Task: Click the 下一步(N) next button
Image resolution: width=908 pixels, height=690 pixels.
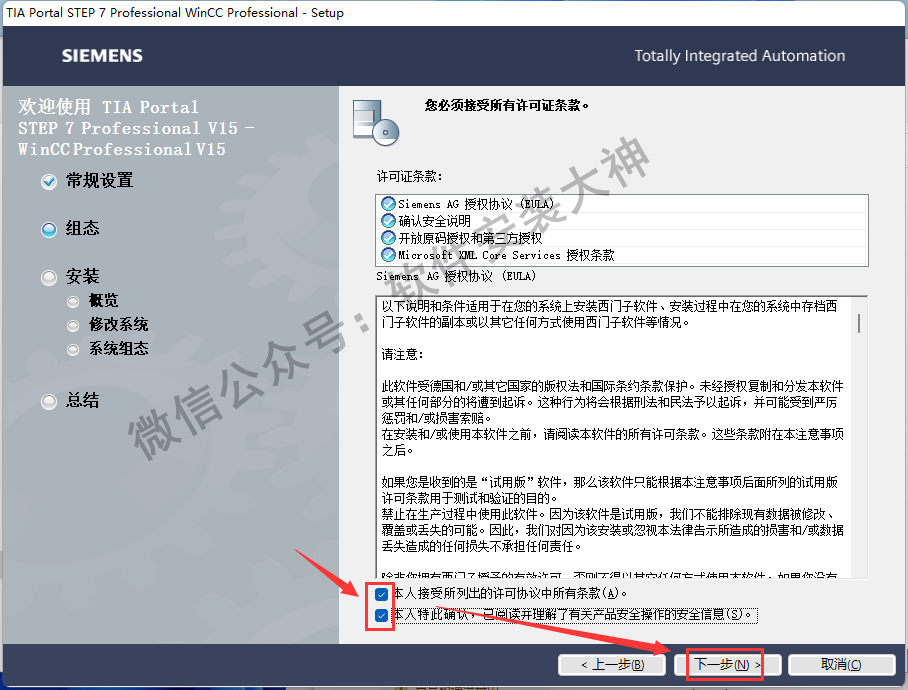Action: [728, 665]
